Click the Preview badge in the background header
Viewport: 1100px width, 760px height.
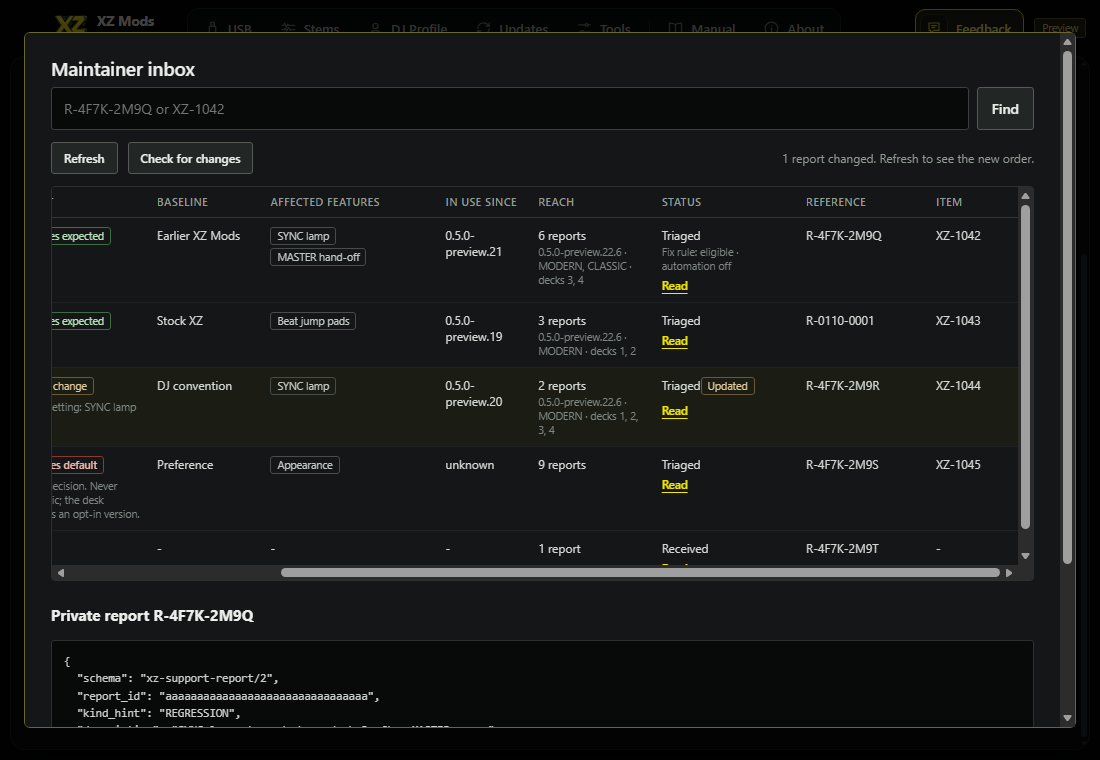(1059, 28)
